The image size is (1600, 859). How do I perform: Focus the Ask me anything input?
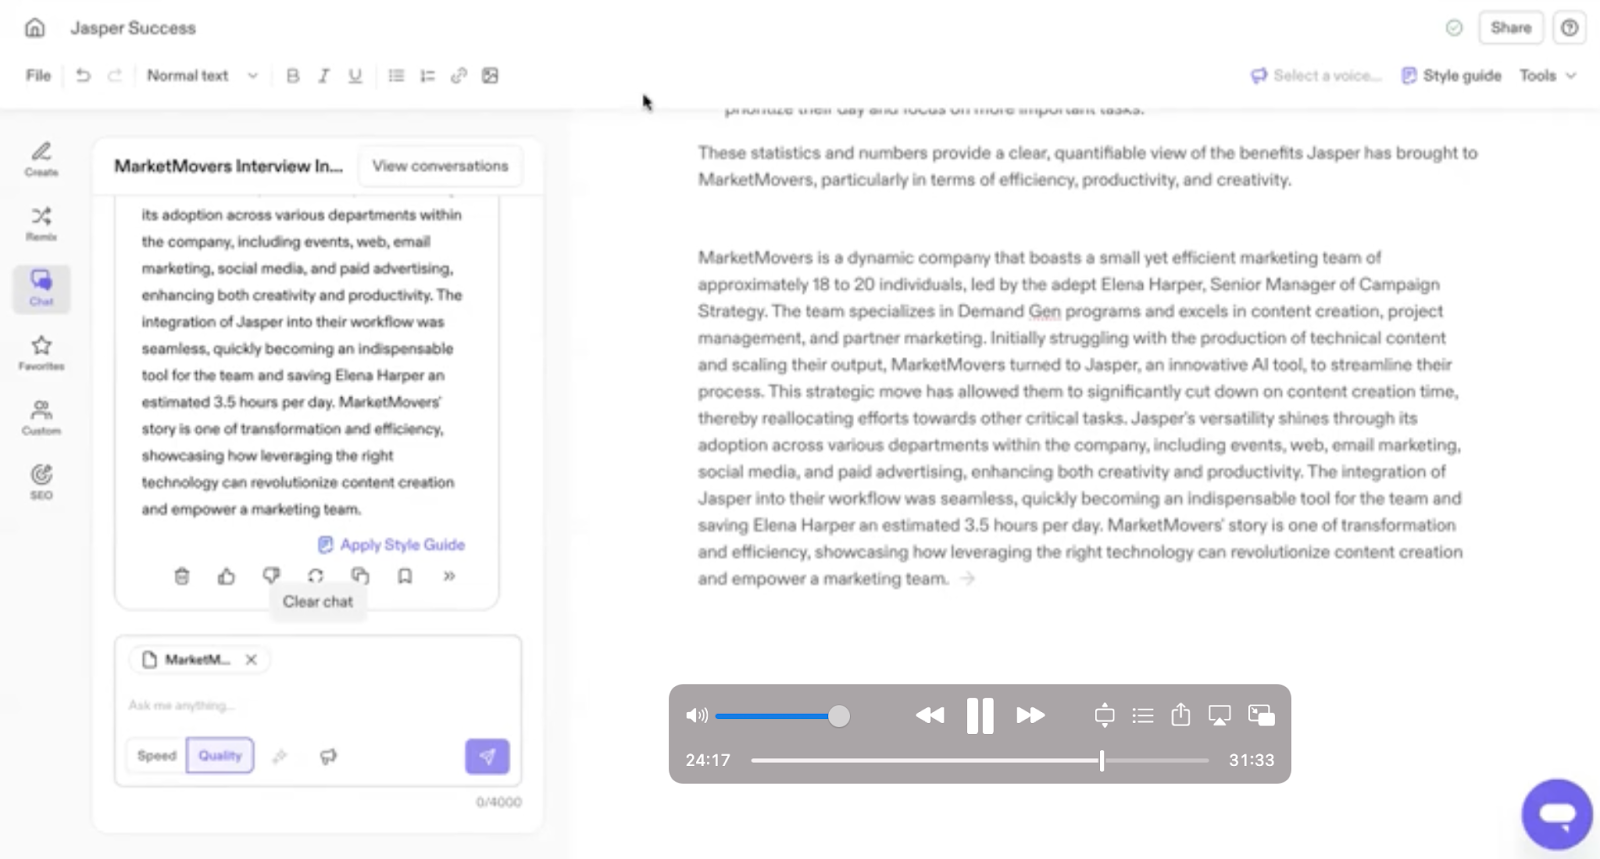click(x=318, y=705)
